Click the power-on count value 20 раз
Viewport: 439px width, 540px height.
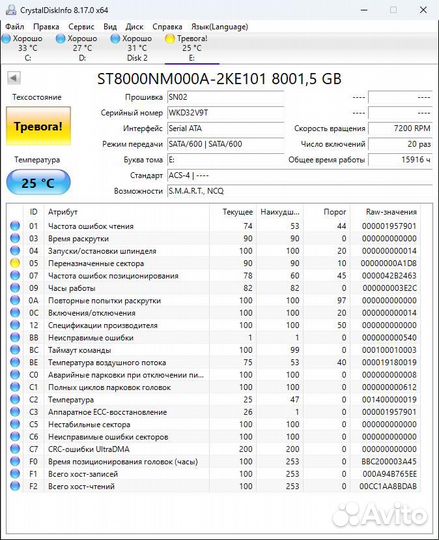[x=400, y=144]
